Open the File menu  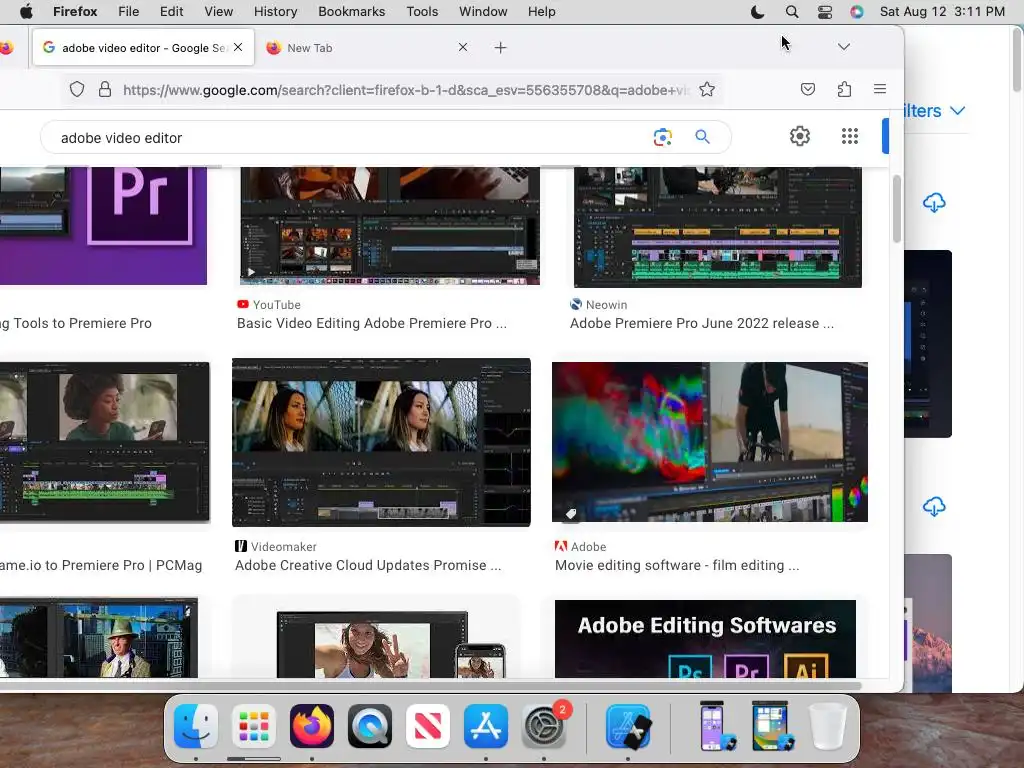click(x=128, y=11)
